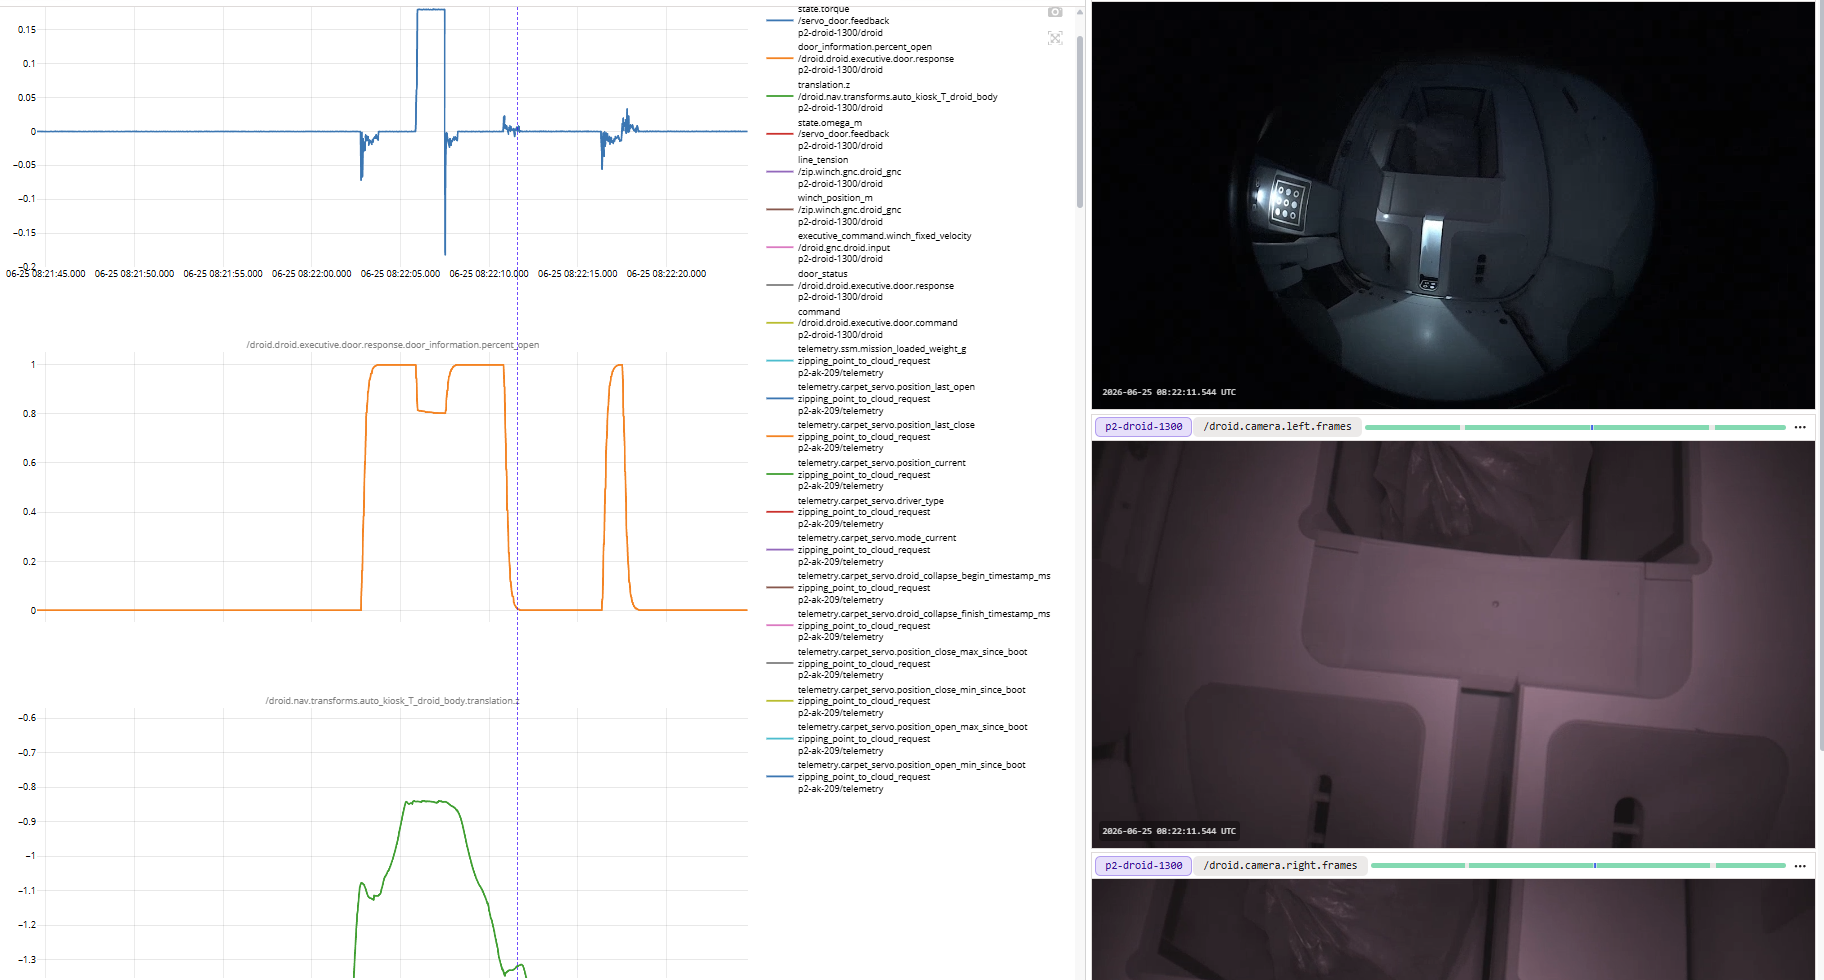This screenshot has height=980, width=1824.
Task: Toggle door.command trace in legend
Action: pyautogui.click(x=862, y=323)
